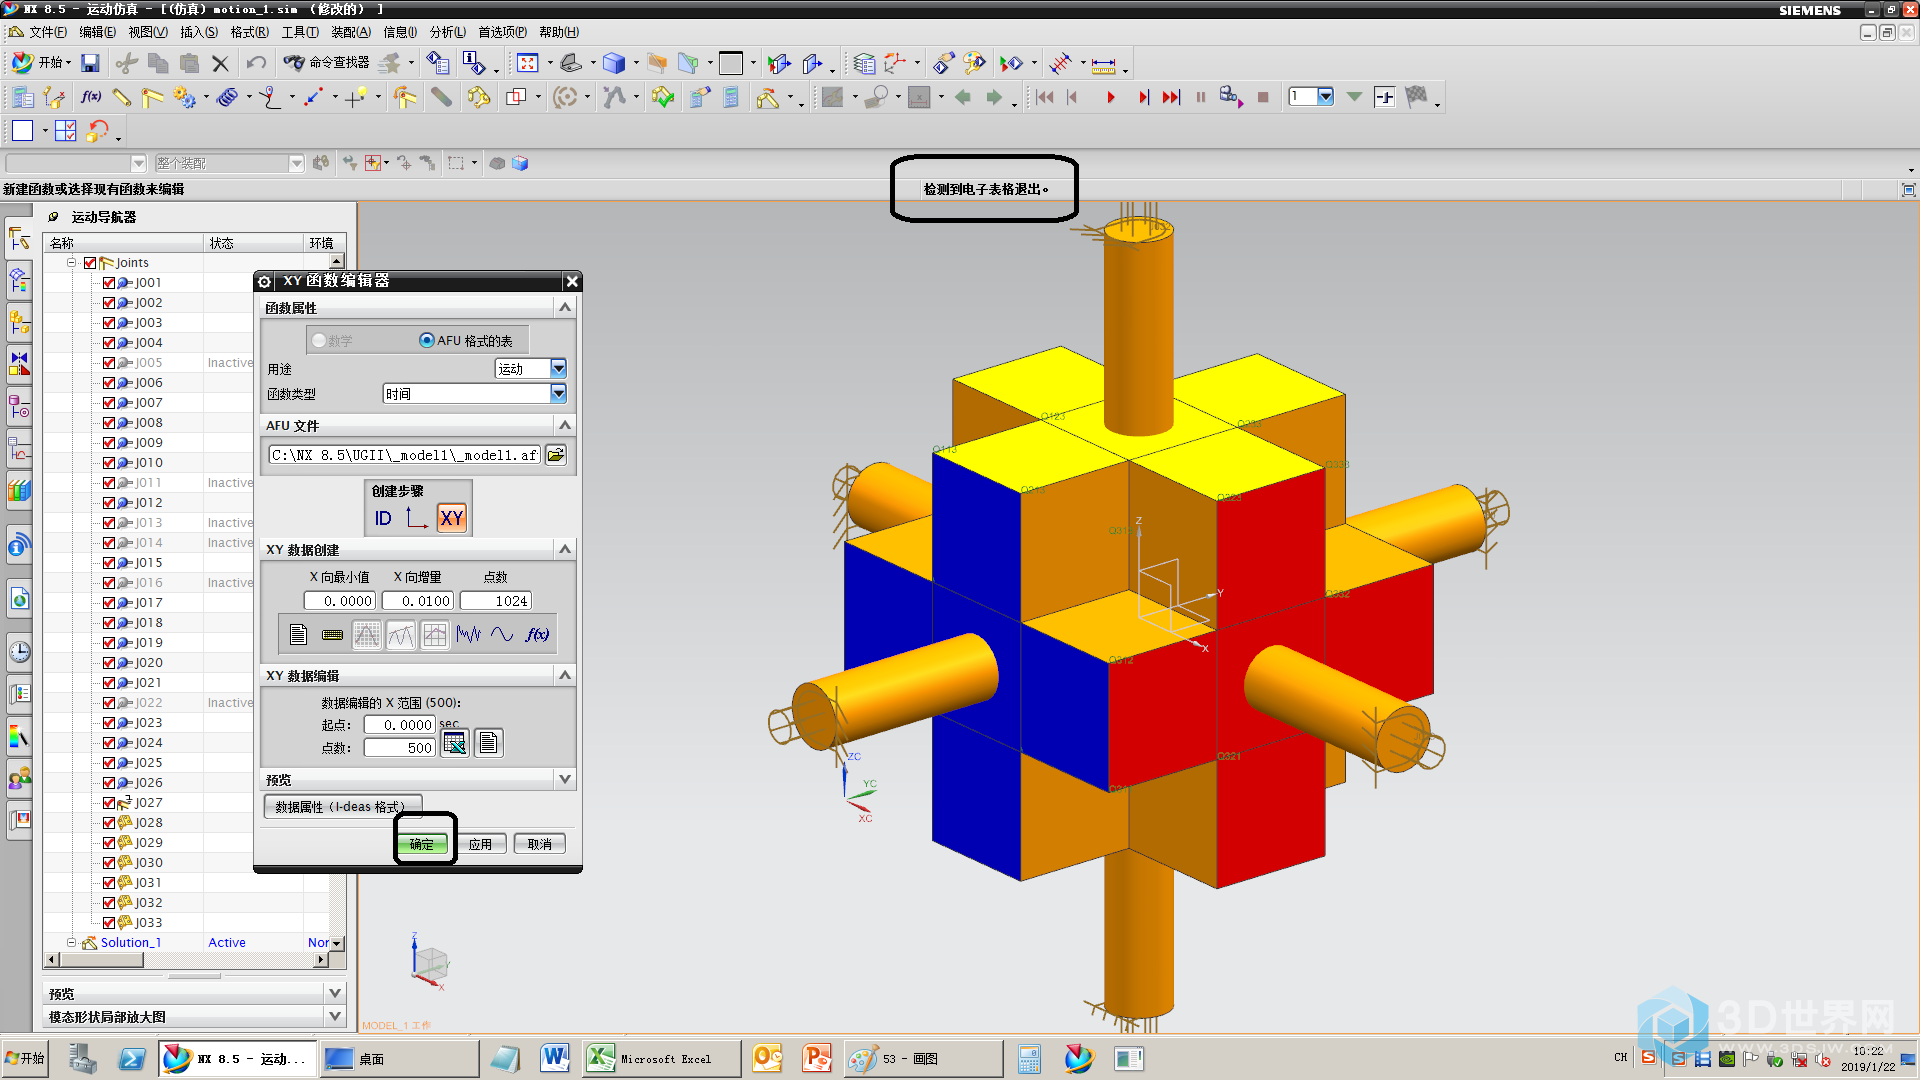Browse for AFU file with folder icon
The height and width of the screenshot is (1080, 1920).
click(556, 455)
